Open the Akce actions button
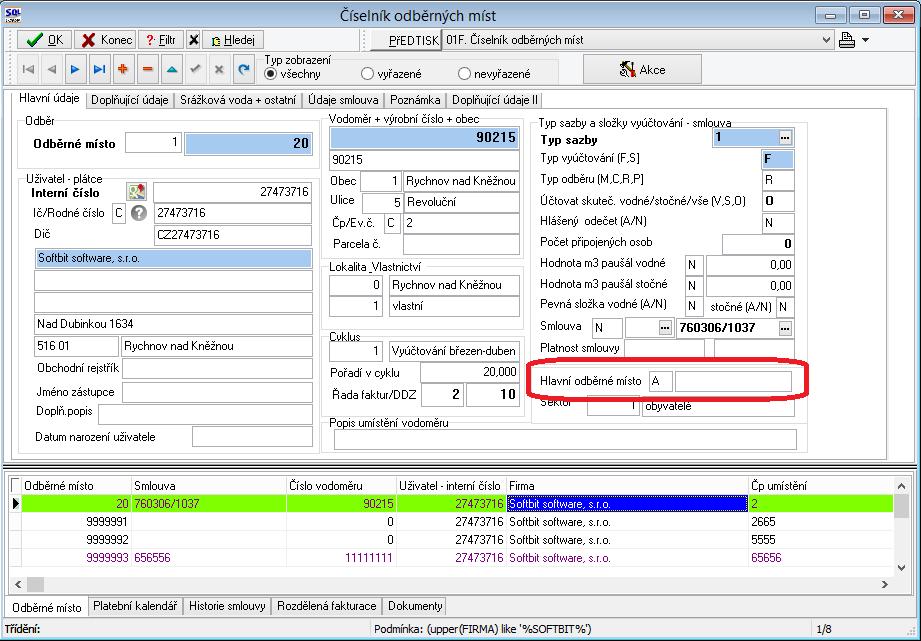 coord(642,70)
